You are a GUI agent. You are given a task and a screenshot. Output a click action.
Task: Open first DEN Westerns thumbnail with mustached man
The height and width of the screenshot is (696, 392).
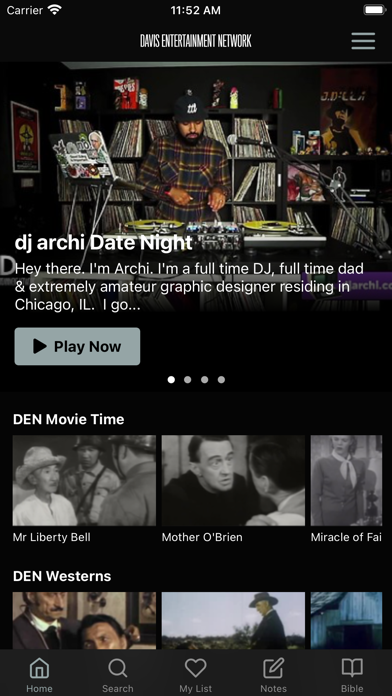(84, 621)
